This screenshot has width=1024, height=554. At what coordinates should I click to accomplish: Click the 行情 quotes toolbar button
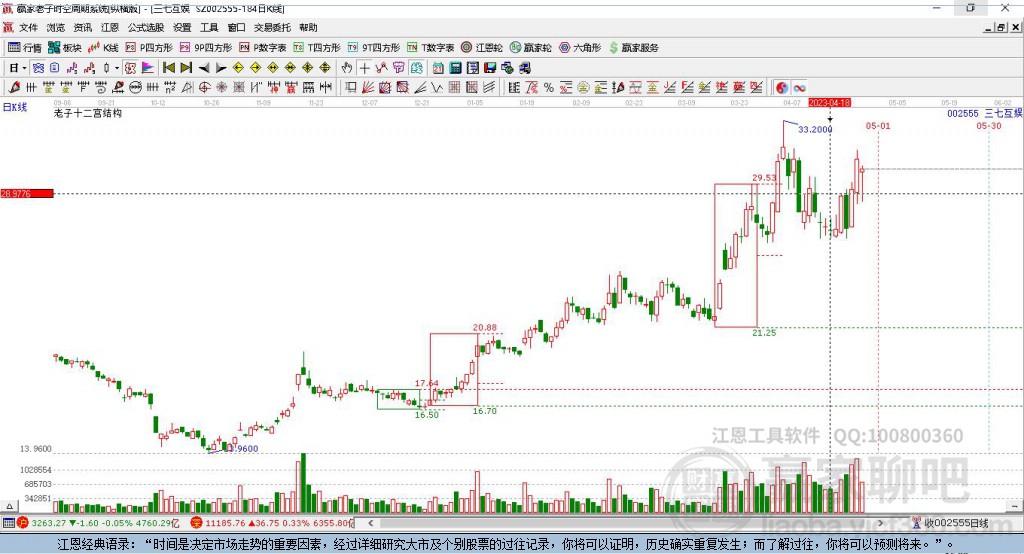click(25, 48)
